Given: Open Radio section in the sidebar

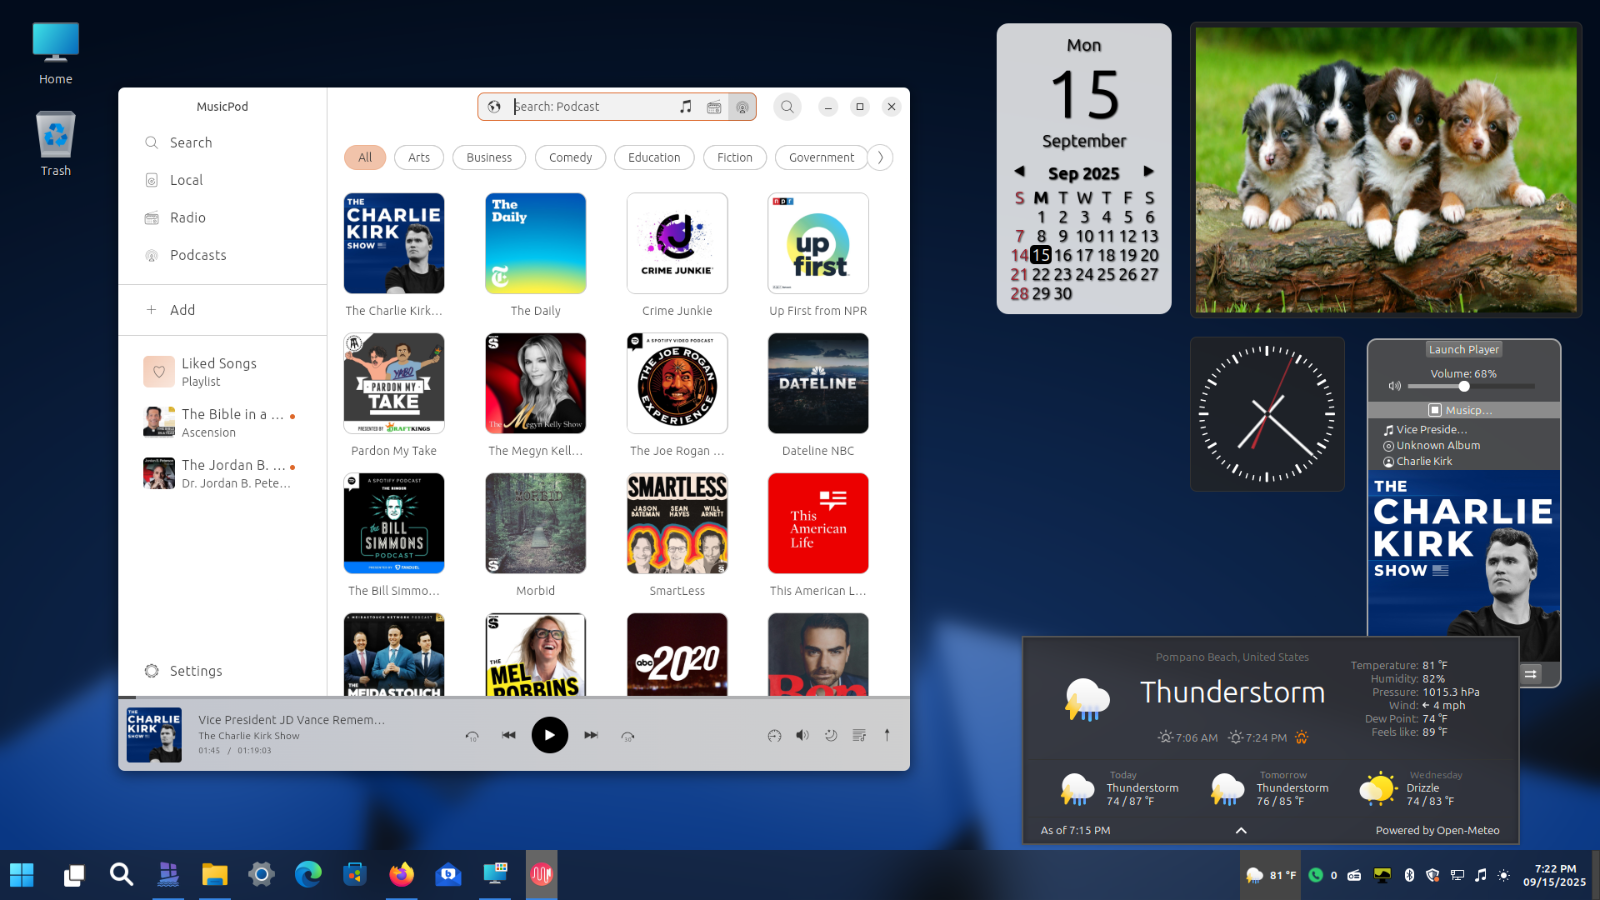Looking at the screenshot, I should pyautogui.click(x=187, y=218).
